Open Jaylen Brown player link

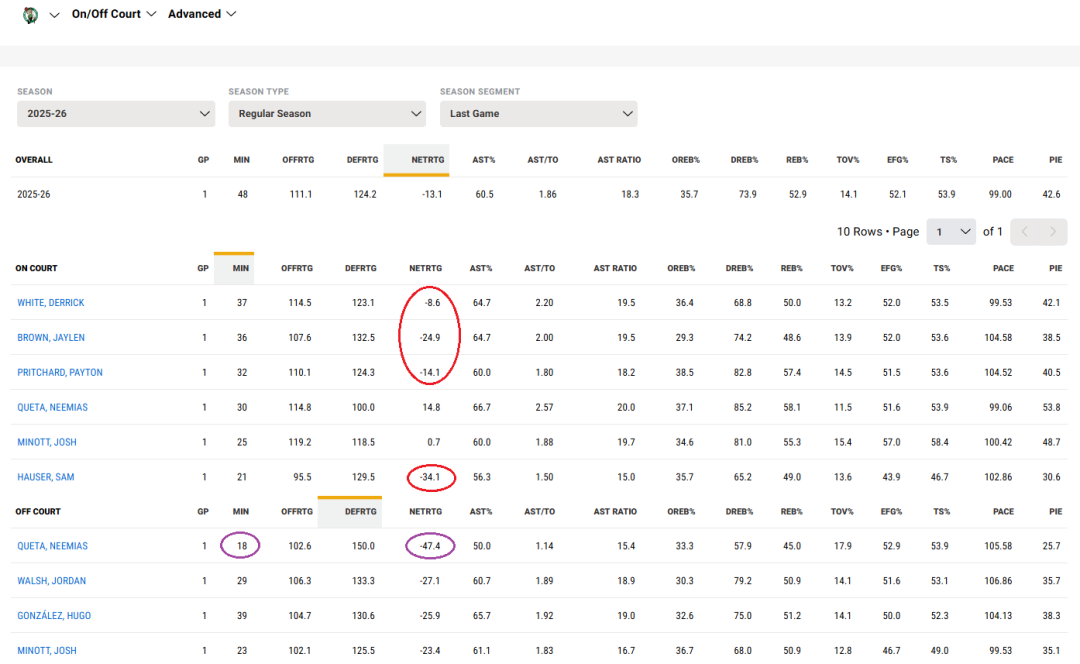point(50,338)
